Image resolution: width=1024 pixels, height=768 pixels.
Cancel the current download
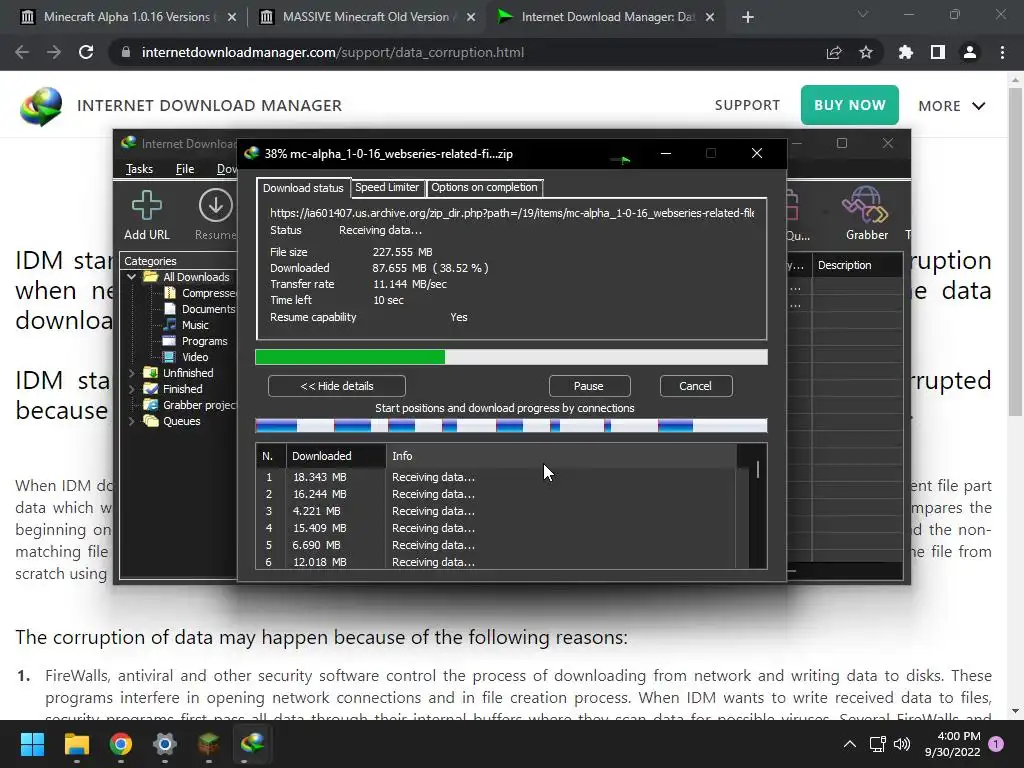[x=696, y=386]
